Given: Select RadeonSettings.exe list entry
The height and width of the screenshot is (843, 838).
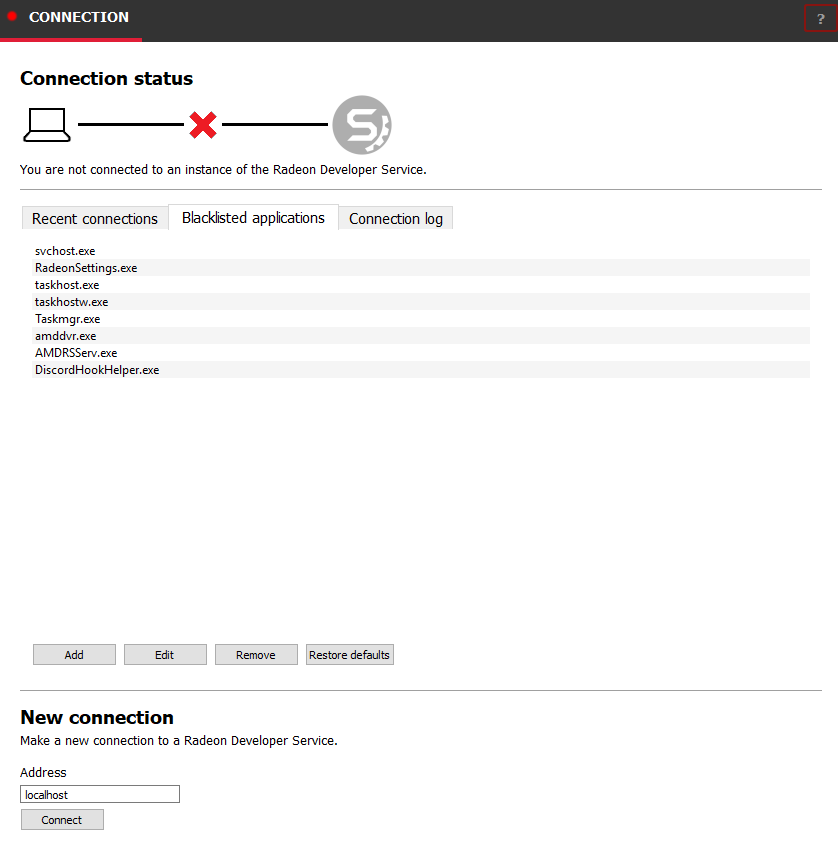Looking at the screenshot, I should point(86,268).
